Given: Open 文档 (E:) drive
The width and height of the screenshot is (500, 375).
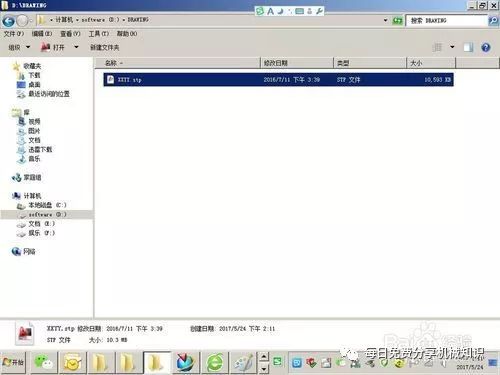Looking at the screenshot, I should [41, 224].
